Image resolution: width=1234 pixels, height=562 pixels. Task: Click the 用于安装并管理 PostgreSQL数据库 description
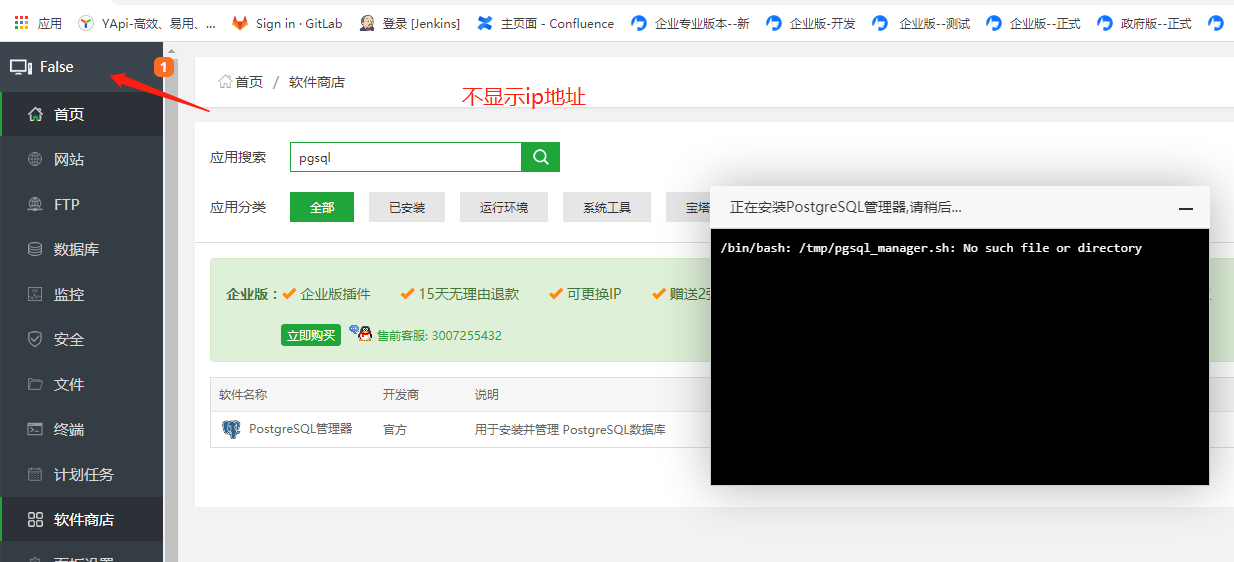[x=570, y=430]
